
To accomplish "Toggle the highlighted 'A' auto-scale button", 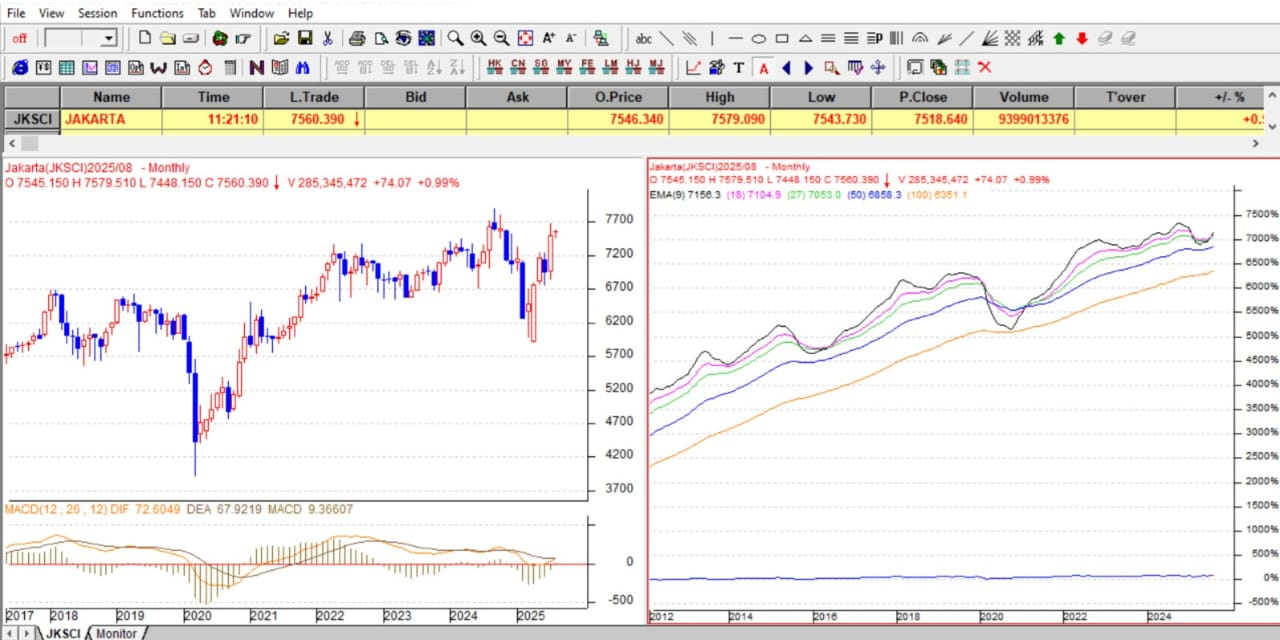I will (x=763, y=67).
